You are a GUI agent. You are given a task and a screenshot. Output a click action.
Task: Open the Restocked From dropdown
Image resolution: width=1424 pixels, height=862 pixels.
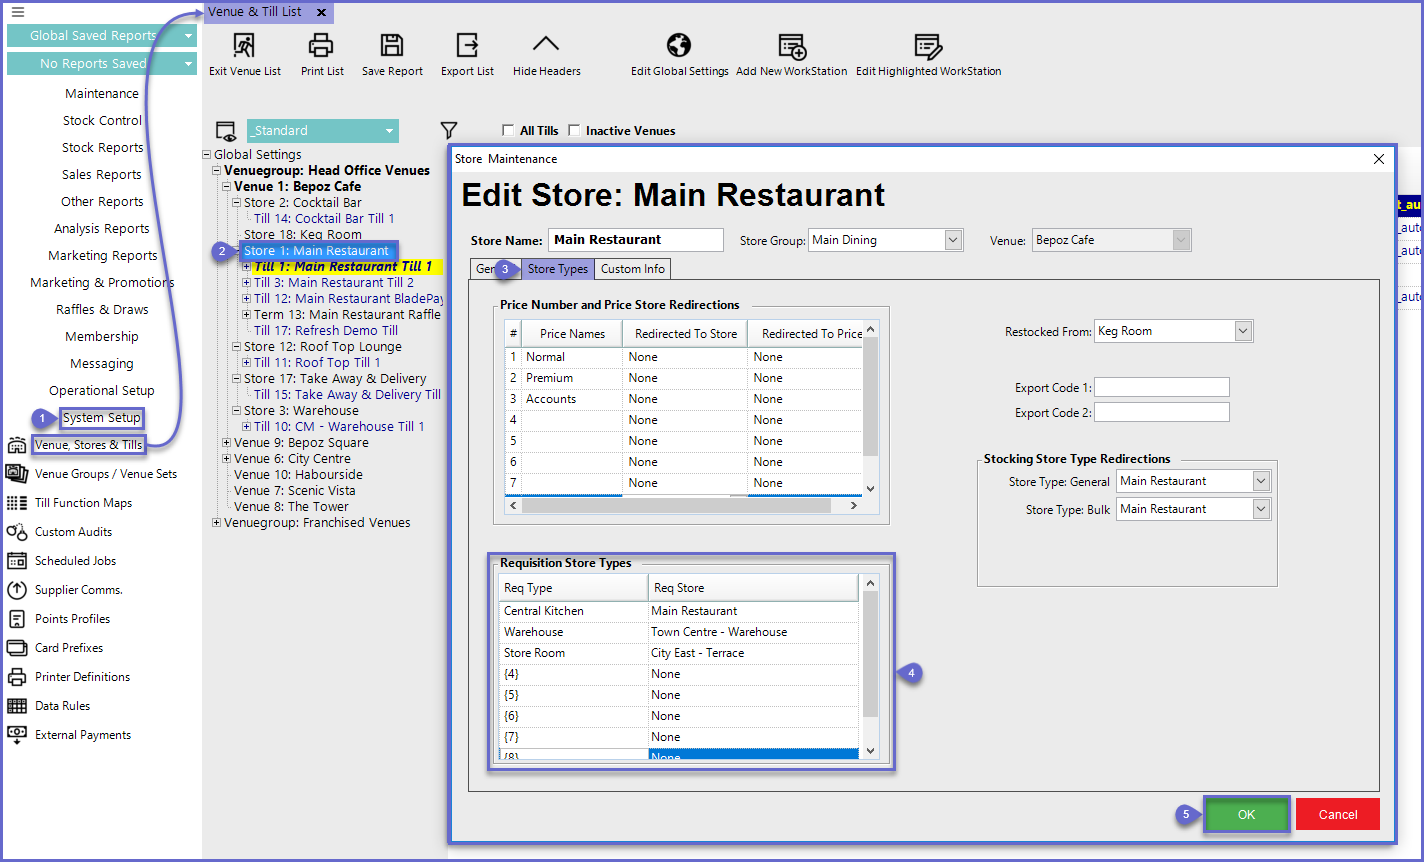tap(1243, 331)
